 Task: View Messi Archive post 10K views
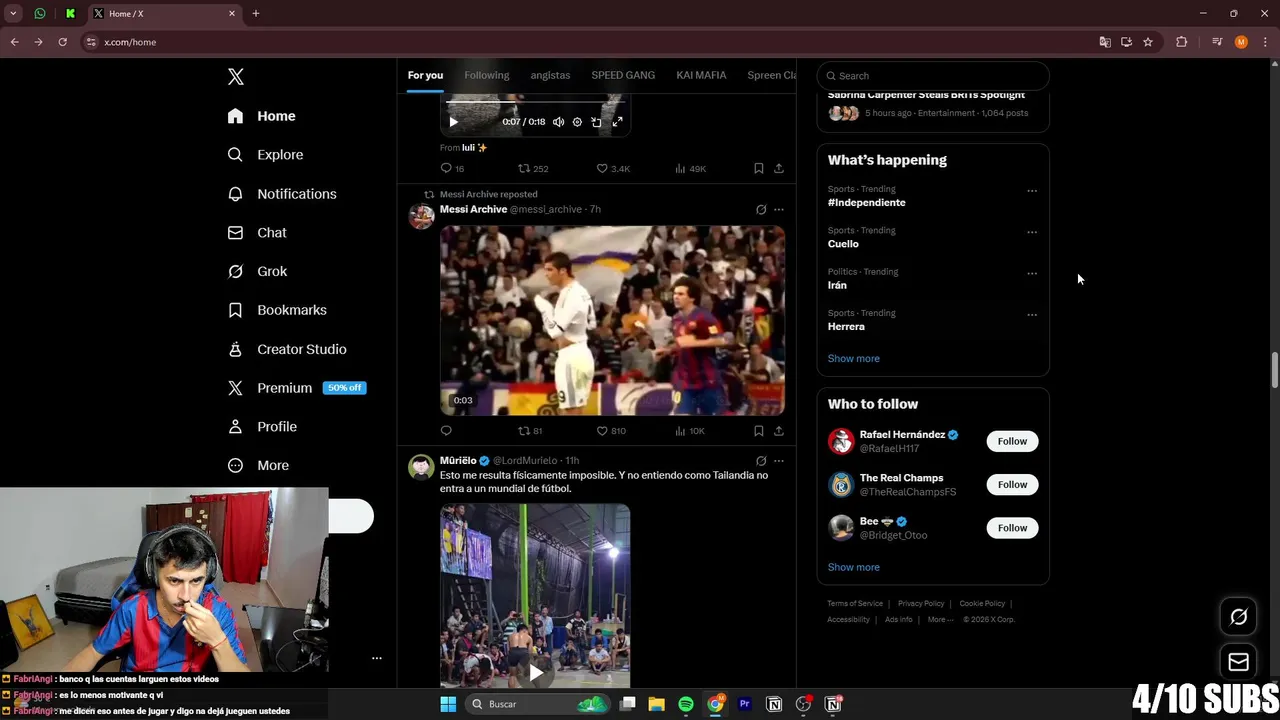[690, 431]
